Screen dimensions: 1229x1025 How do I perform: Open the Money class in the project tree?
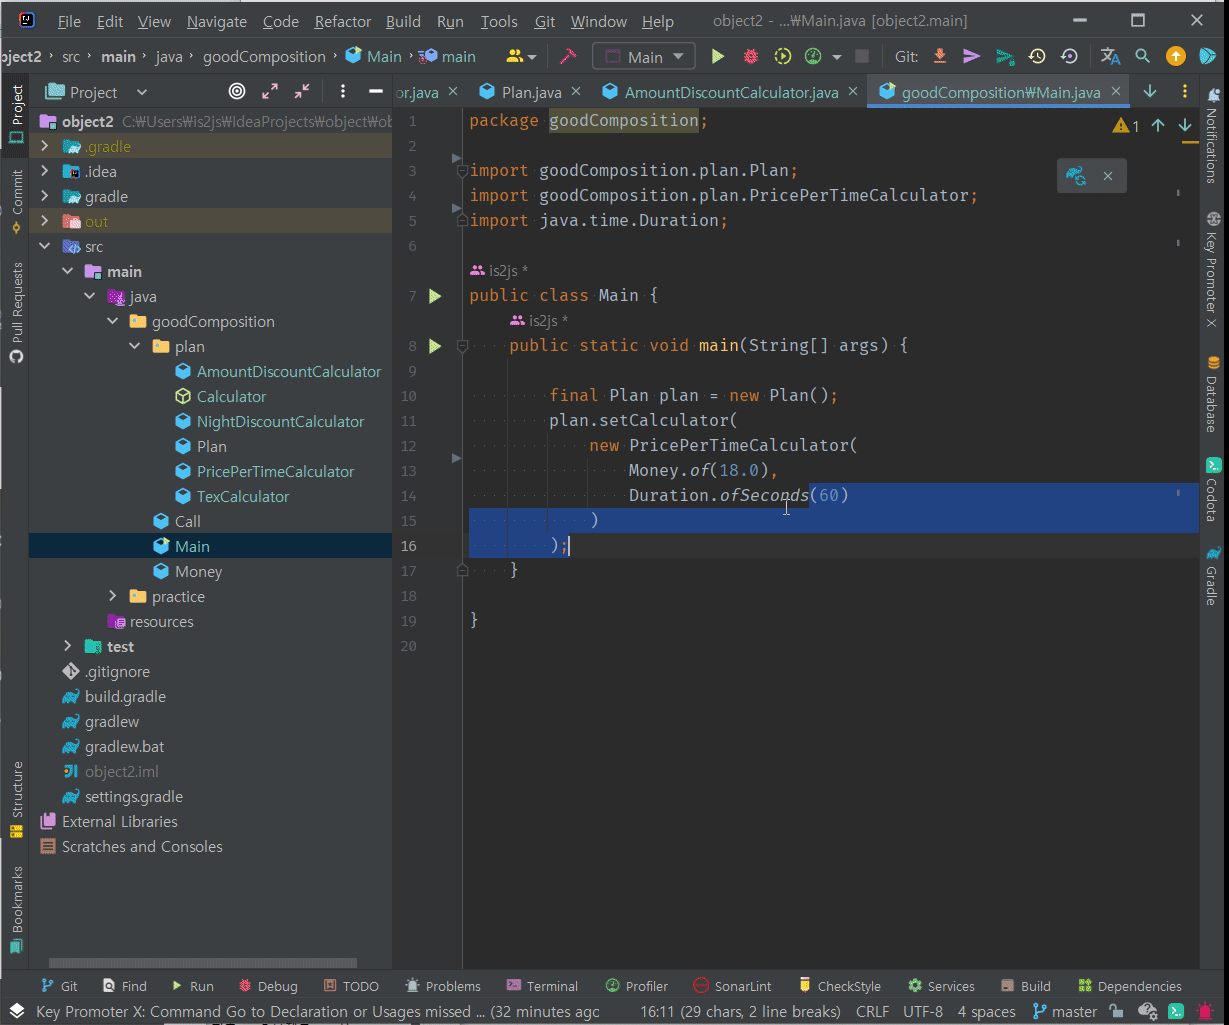point(198,572)
